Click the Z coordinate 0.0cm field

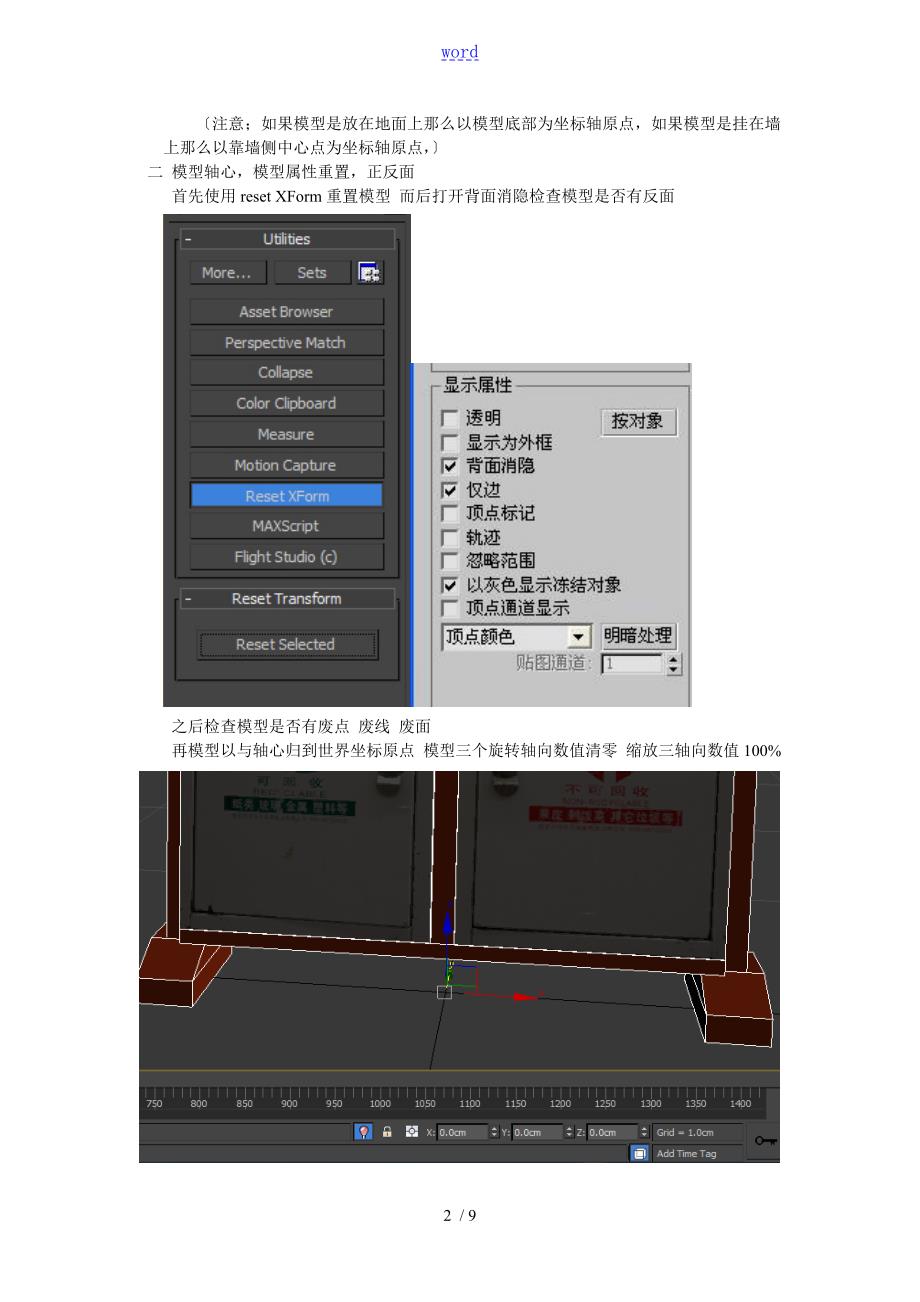click(x=612, y=1132)
